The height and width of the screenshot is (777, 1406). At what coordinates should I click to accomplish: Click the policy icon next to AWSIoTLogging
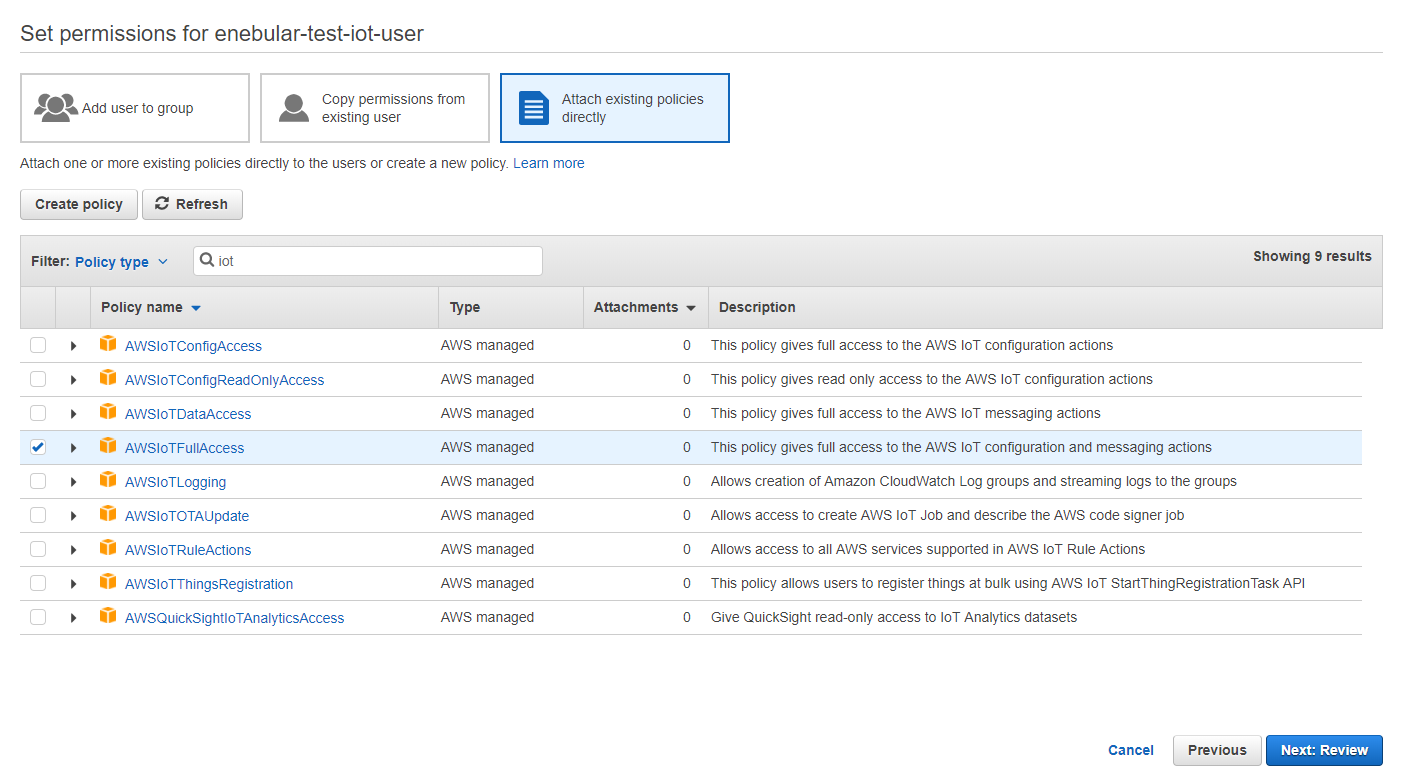(x=108, y=480)
